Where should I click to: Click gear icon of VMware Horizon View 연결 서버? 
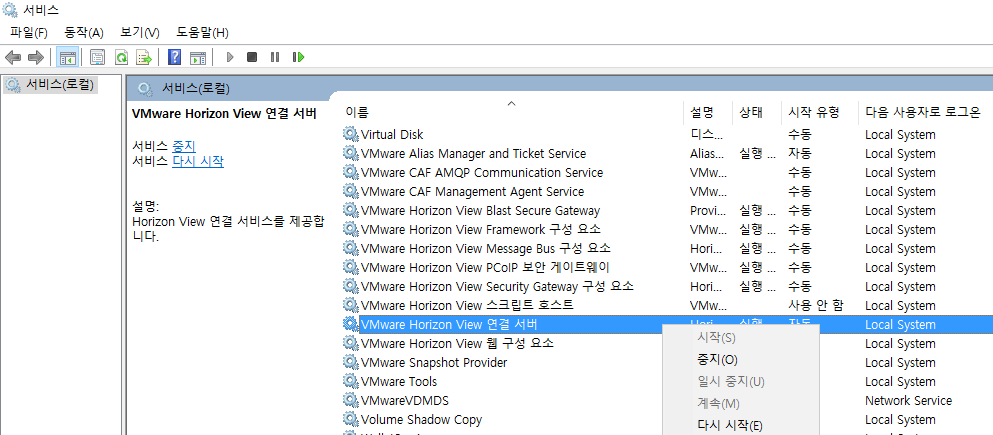[350, 324]
